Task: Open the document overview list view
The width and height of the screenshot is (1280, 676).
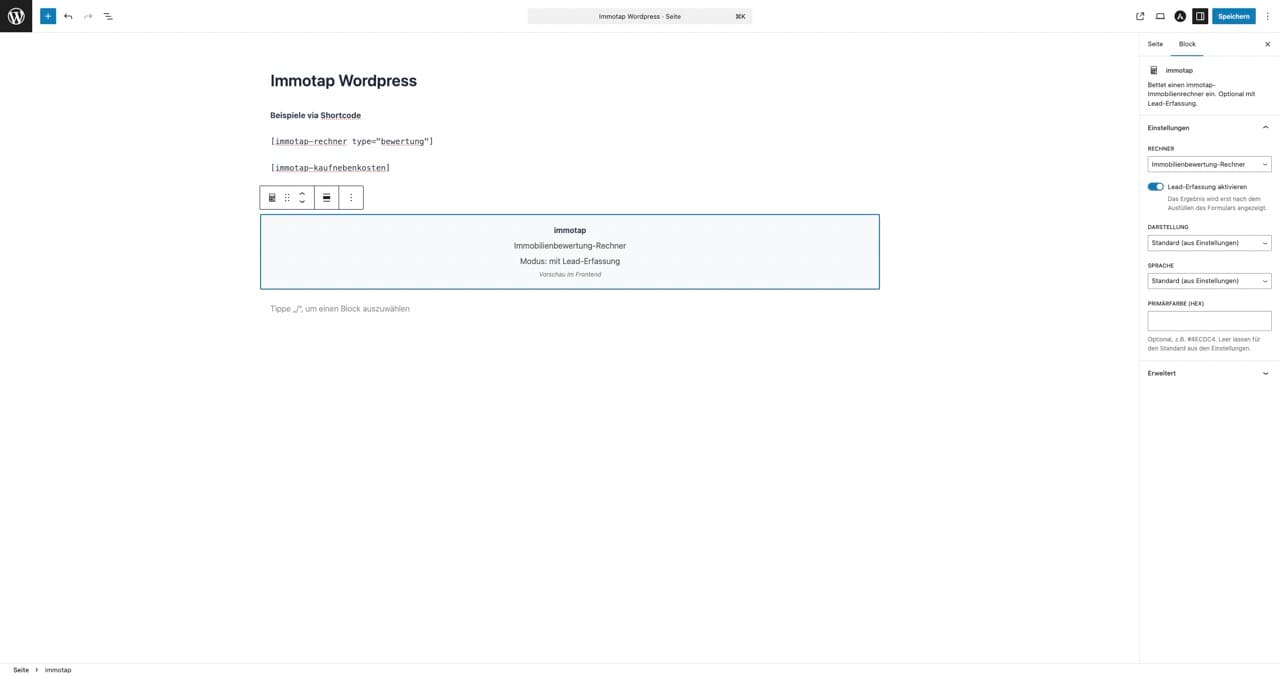Action: (108, 16)
